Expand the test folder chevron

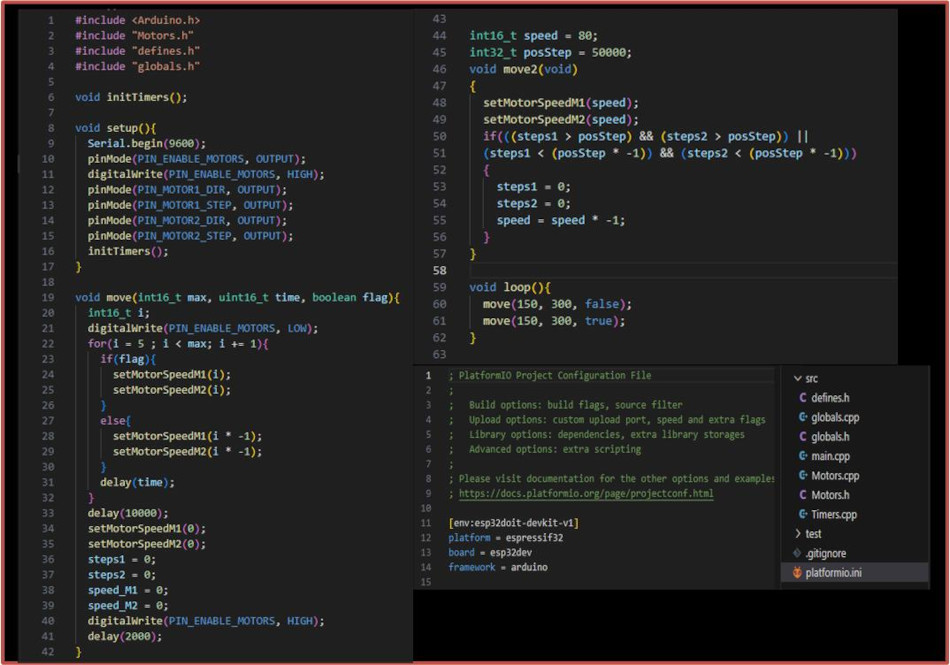click(797, 534)
